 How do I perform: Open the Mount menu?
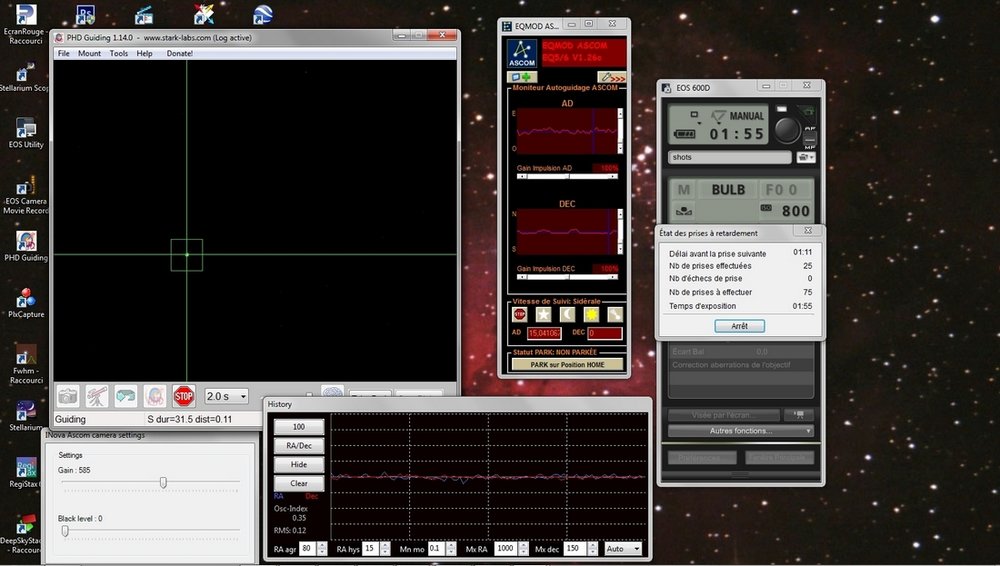(89, 54)
